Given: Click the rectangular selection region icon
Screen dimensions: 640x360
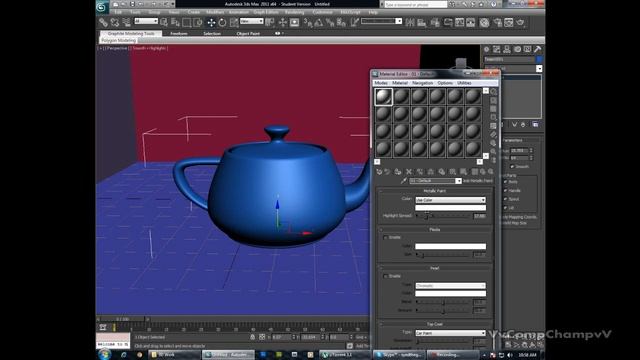Looking at the screenshot, I should [187, 22].
